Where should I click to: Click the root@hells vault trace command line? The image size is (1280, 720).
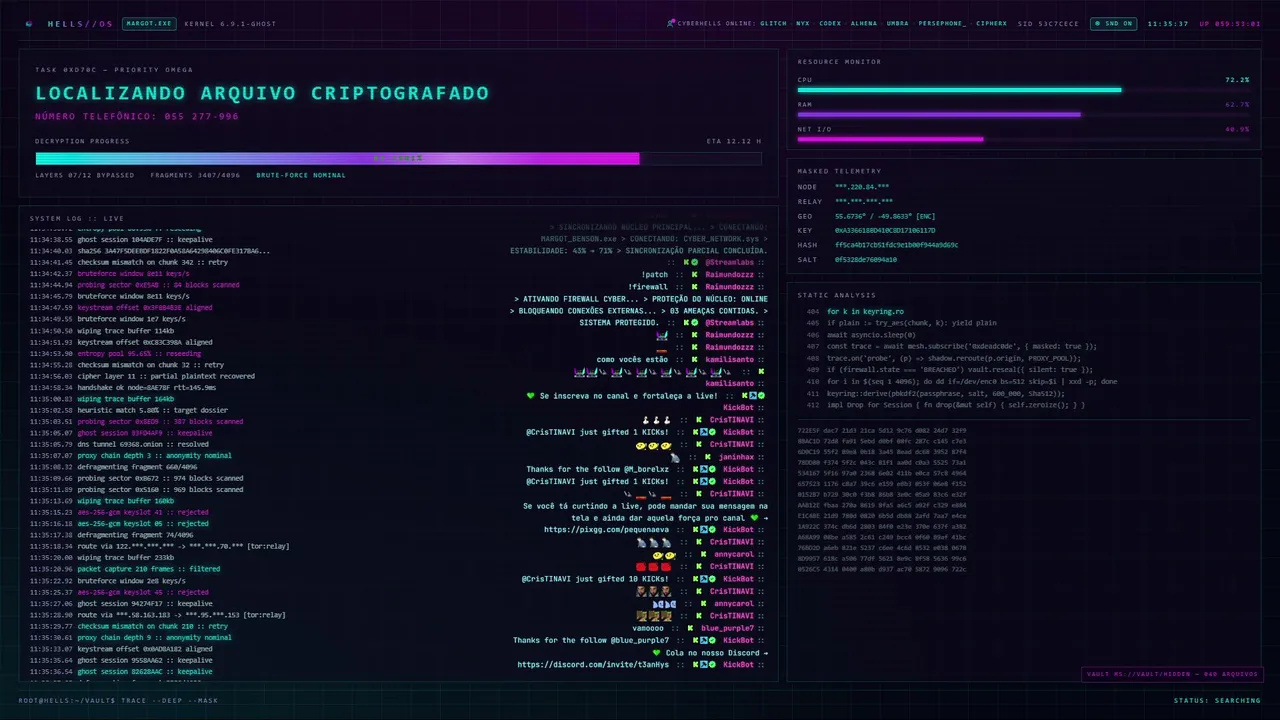pyautogui.click(x=117, y=700)
